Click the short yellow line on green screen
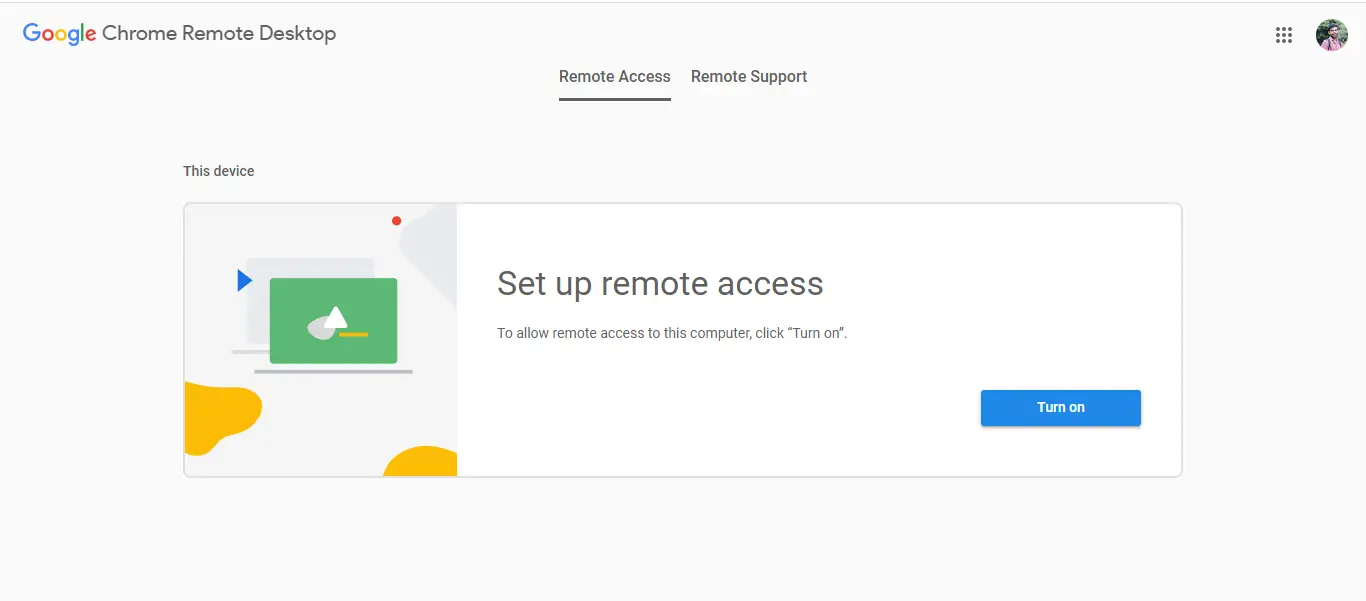The width and height of the screenshot is (1366, 601). [354, 334]
